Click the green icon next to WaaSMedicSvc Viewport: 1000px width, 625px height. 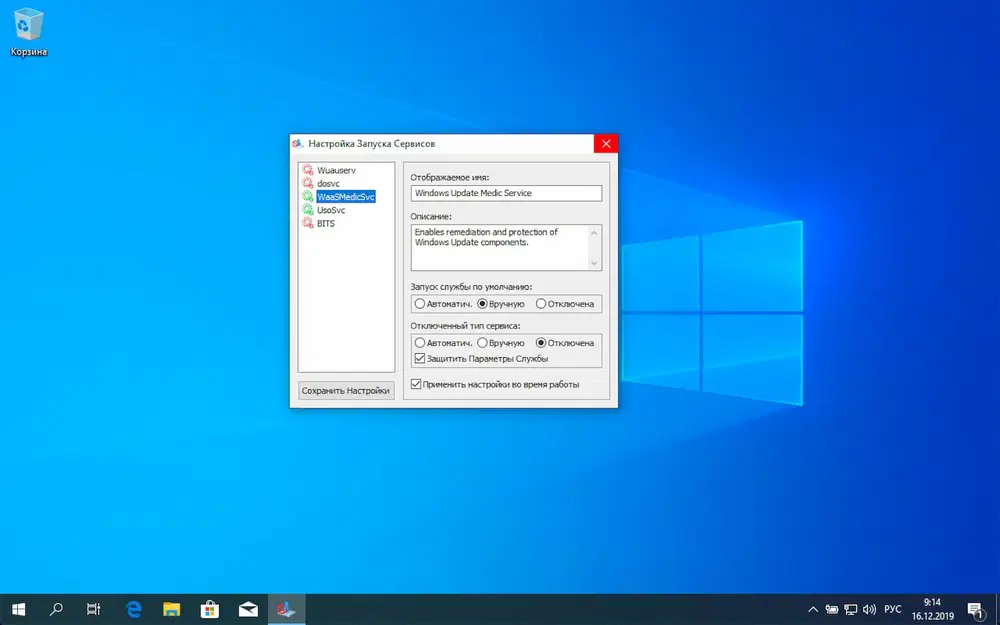[x=308, y=197]
